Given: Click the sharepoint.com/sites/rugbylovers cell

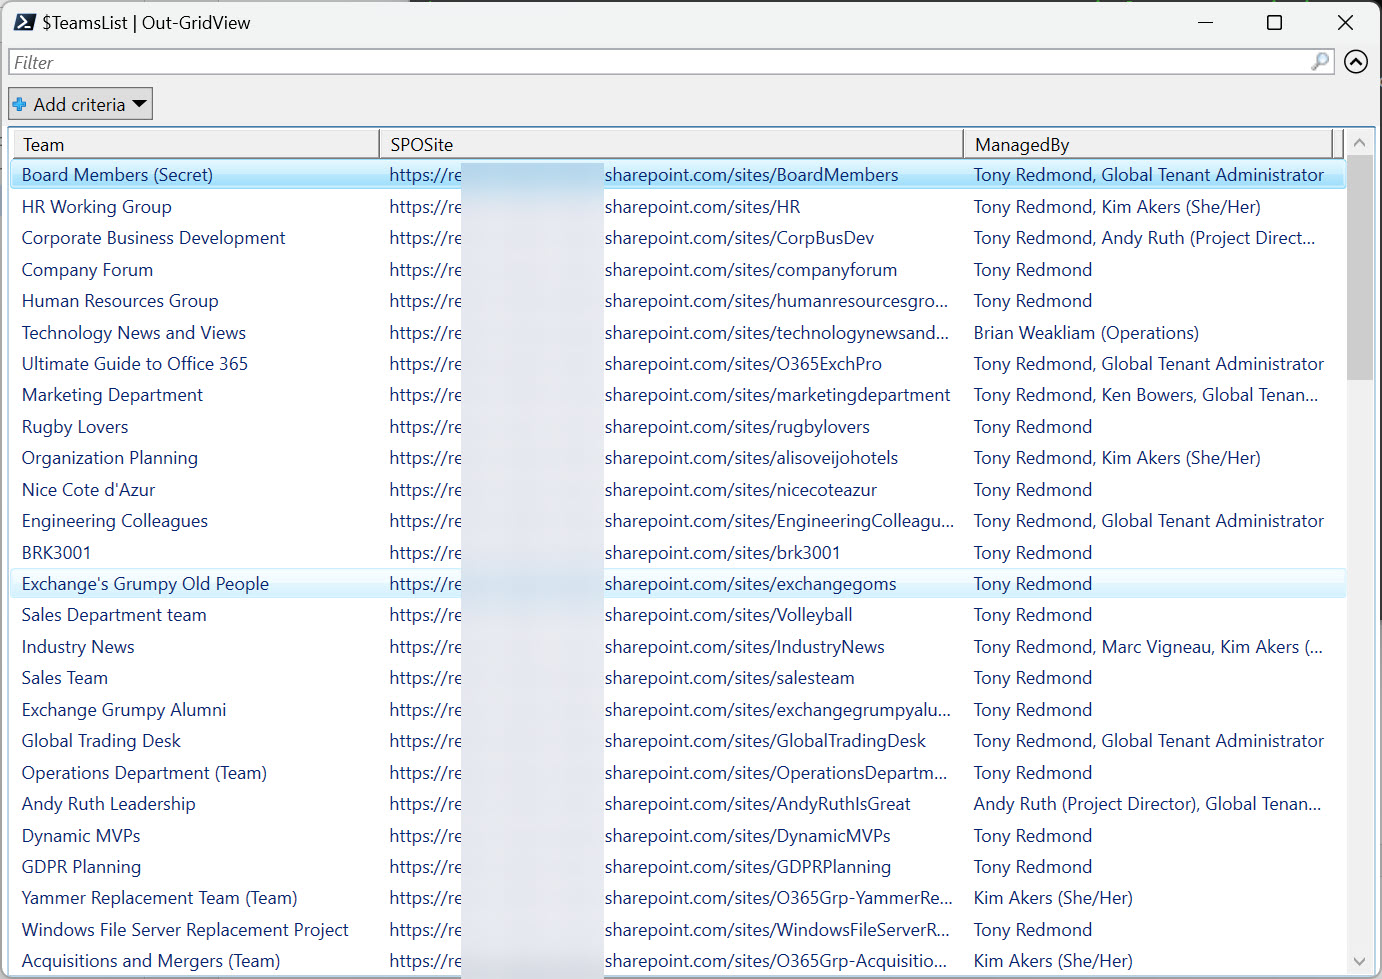Looking at the screenshot, I should coord(737,427).
